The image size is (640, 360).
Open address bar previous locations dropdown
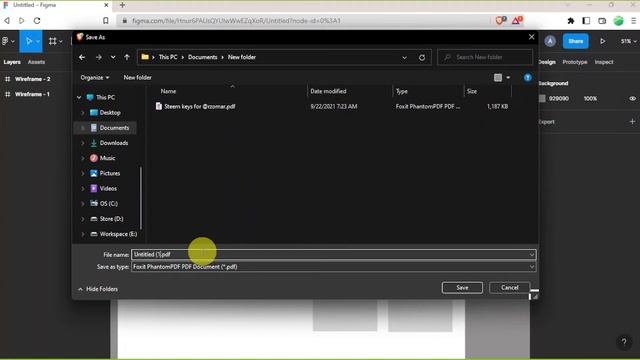pos(404,58)
